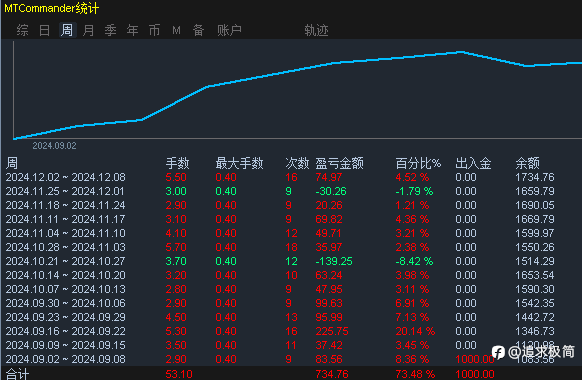The height and width of the screenshot is (380, 582).
Task: Click the chart date label 2024.09.02
Action: (55, 146)
